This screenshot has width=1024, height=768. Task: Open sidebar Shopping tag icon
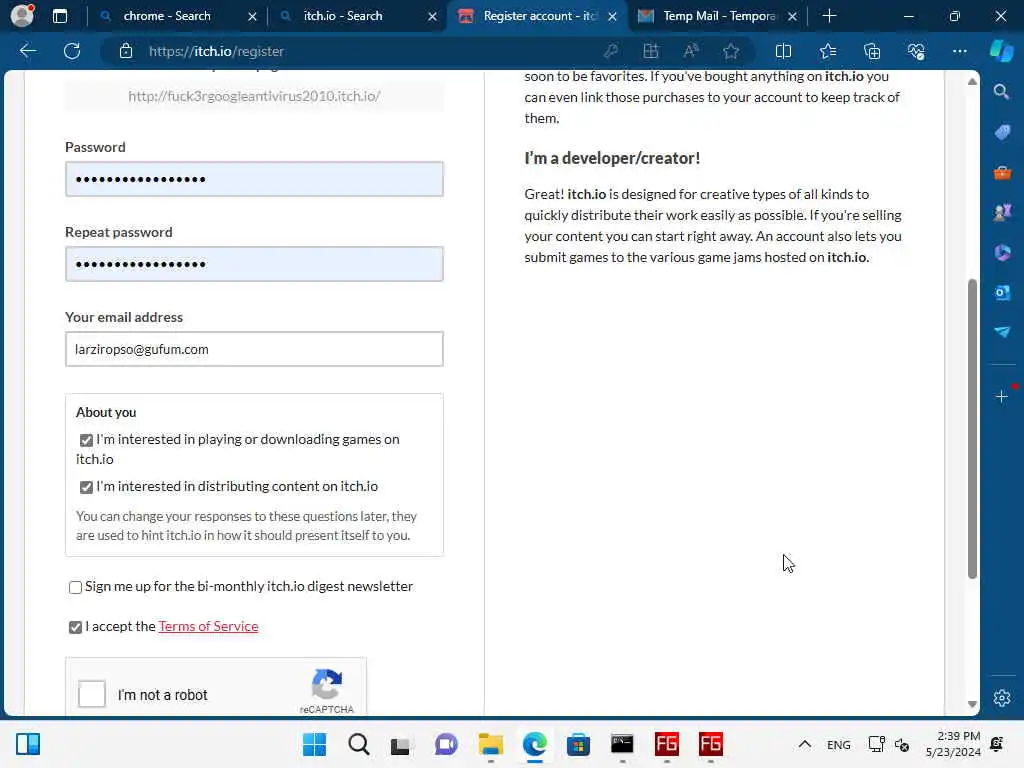click(x=1002, y=132)
